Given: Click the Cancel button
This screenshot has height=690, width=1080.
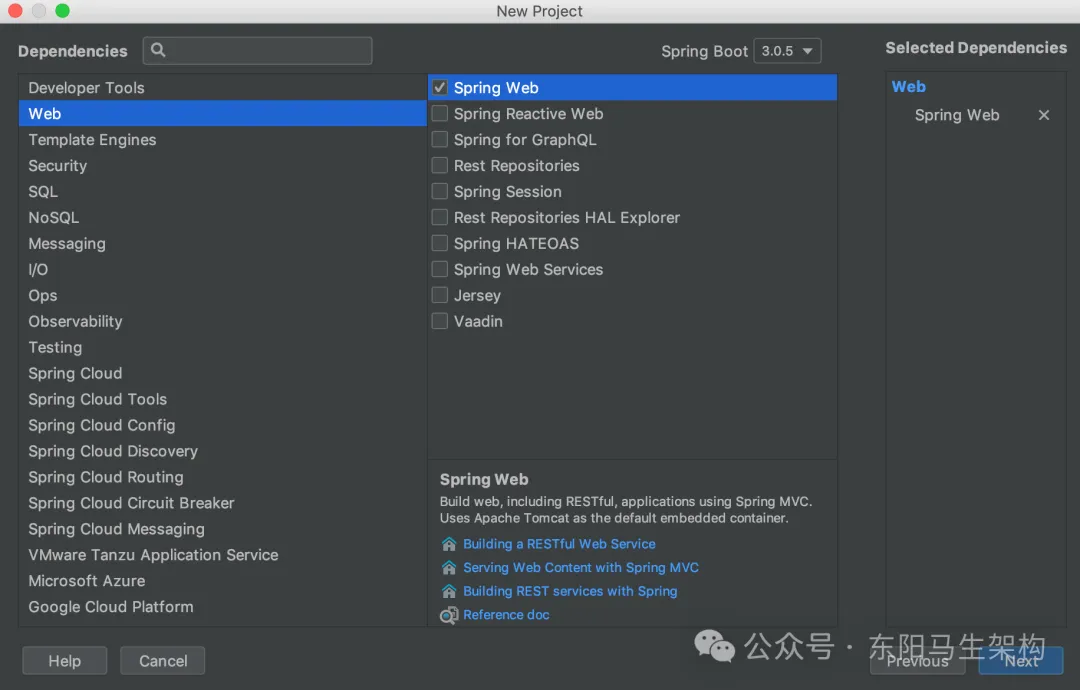Looking at the screenshot, I should pos(163,661).
